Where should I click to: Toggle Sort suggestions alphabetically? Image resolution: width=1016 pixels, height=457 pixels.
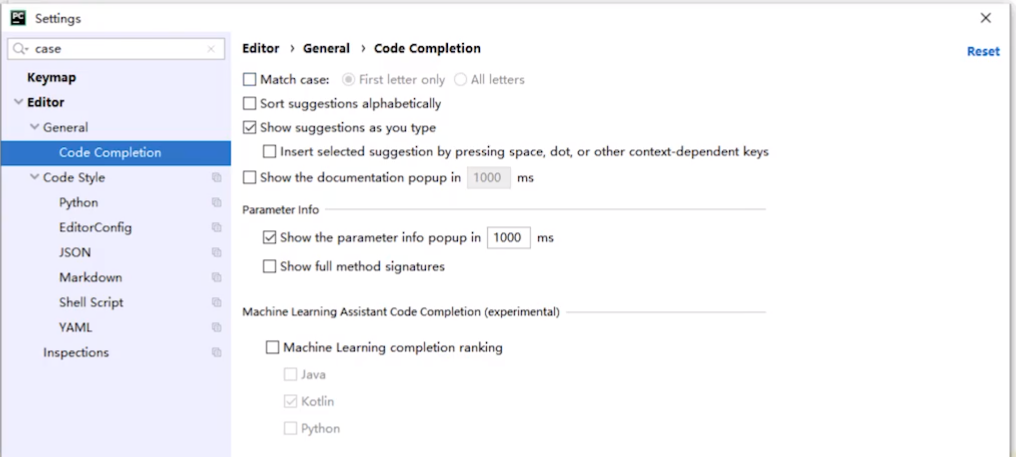pyautogui.click(x=249, y=104)
